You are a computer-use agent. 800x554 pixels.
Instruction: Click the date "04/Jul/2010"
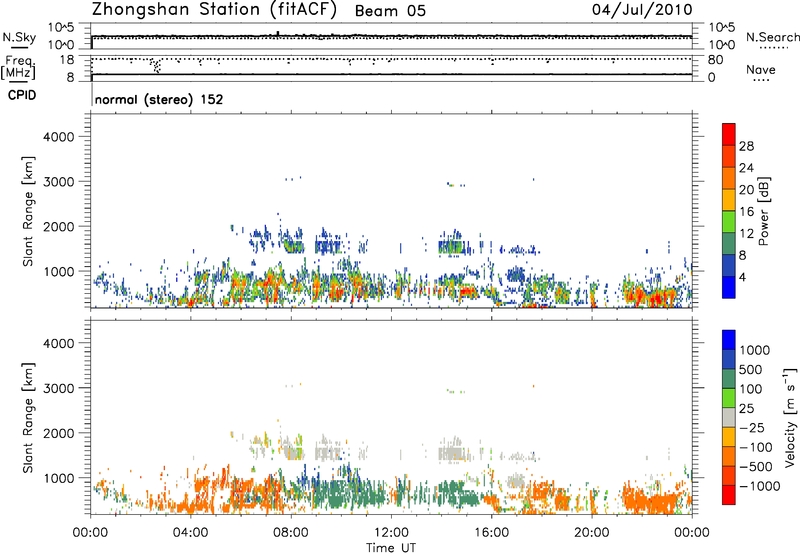[x=642, y=10]
